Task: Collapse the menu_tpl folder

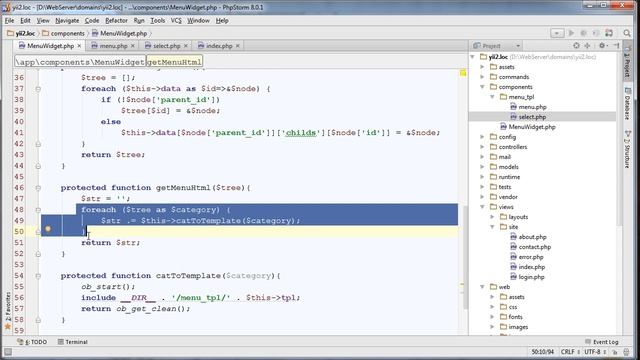Action: [x=493, y=97]
